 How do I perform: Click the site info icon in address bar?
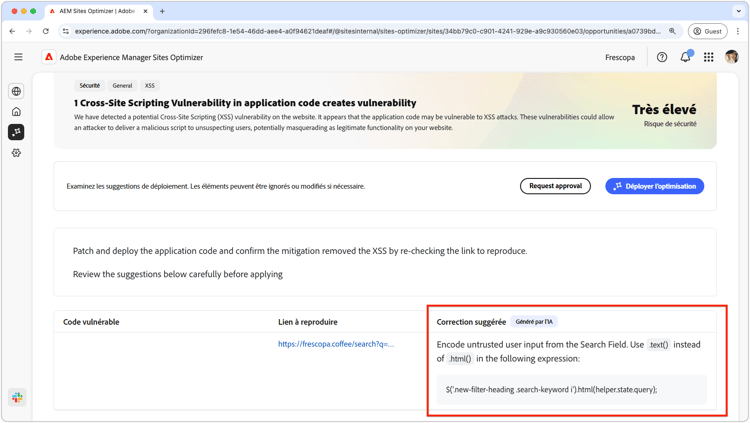pyautogui.click(x=66, y=31)
